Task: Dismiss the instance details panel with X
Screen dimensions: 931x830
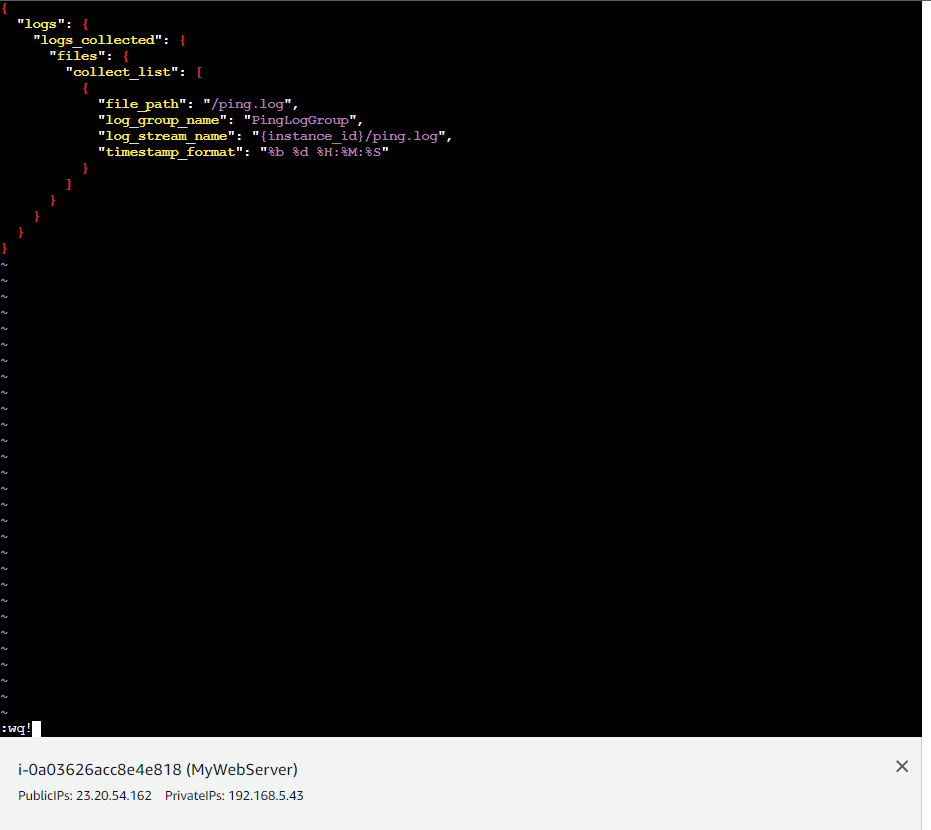Action: (x=902, y=766)
